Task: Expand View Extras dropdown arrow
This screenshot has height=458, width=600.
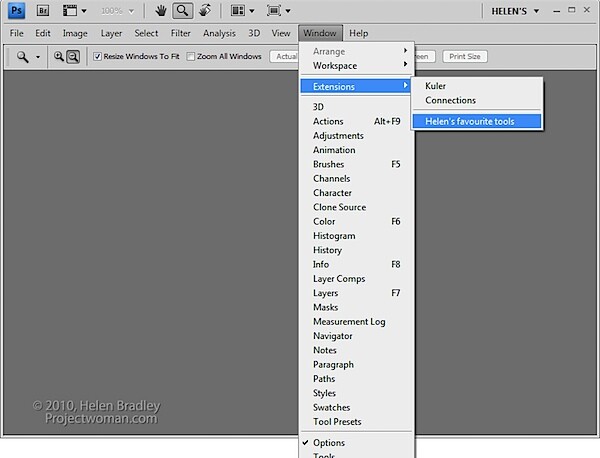Action: click(84, 11)
